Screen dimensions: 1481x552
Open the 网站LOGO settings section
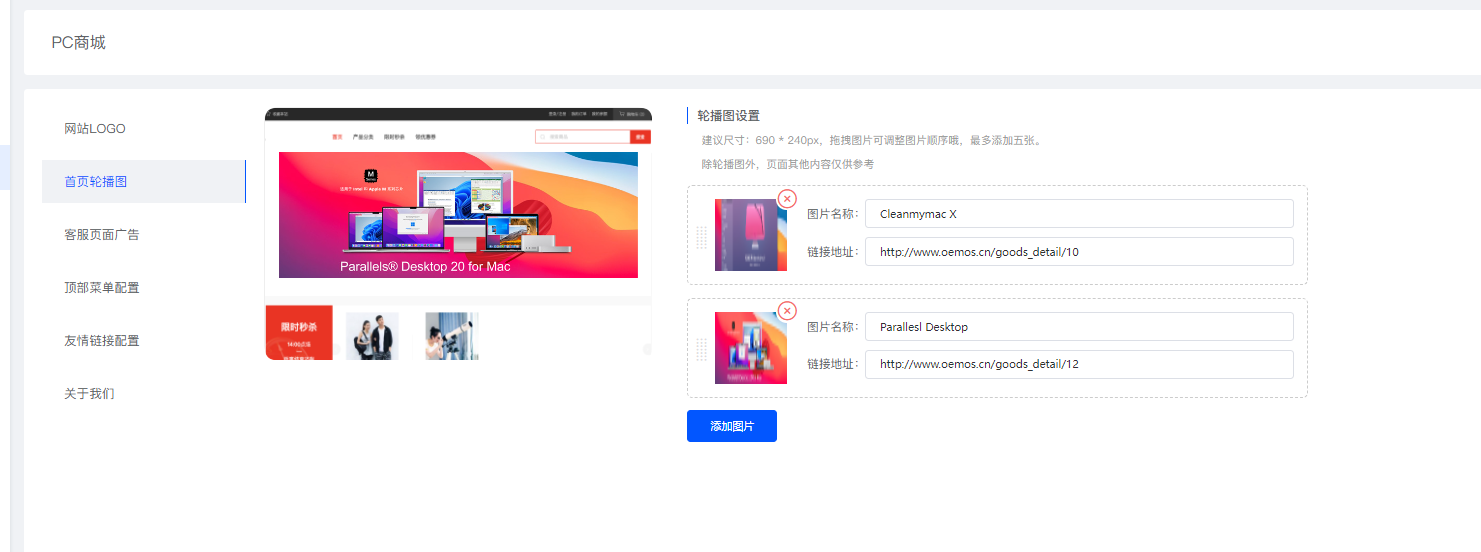(x=95, y=129)
